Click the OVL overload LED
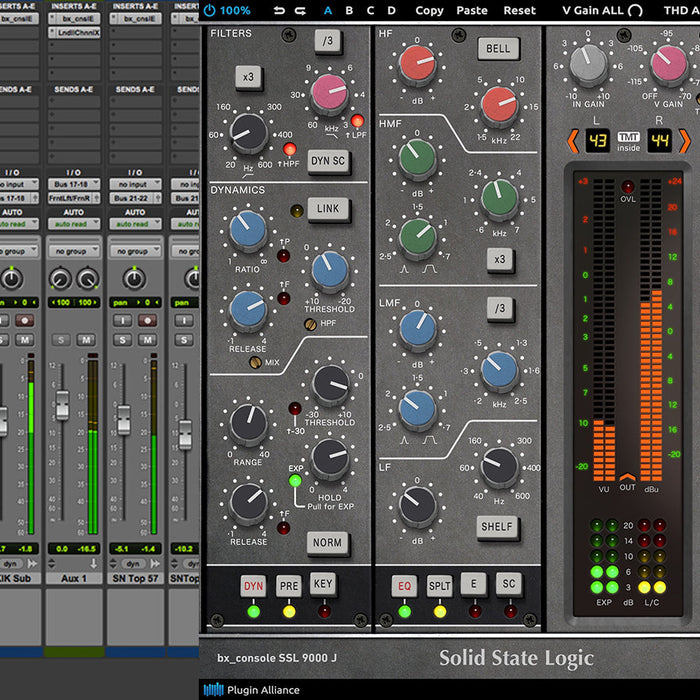Viewport: 700px width, 700px height. pyautogui.click(x=628, y=186)
